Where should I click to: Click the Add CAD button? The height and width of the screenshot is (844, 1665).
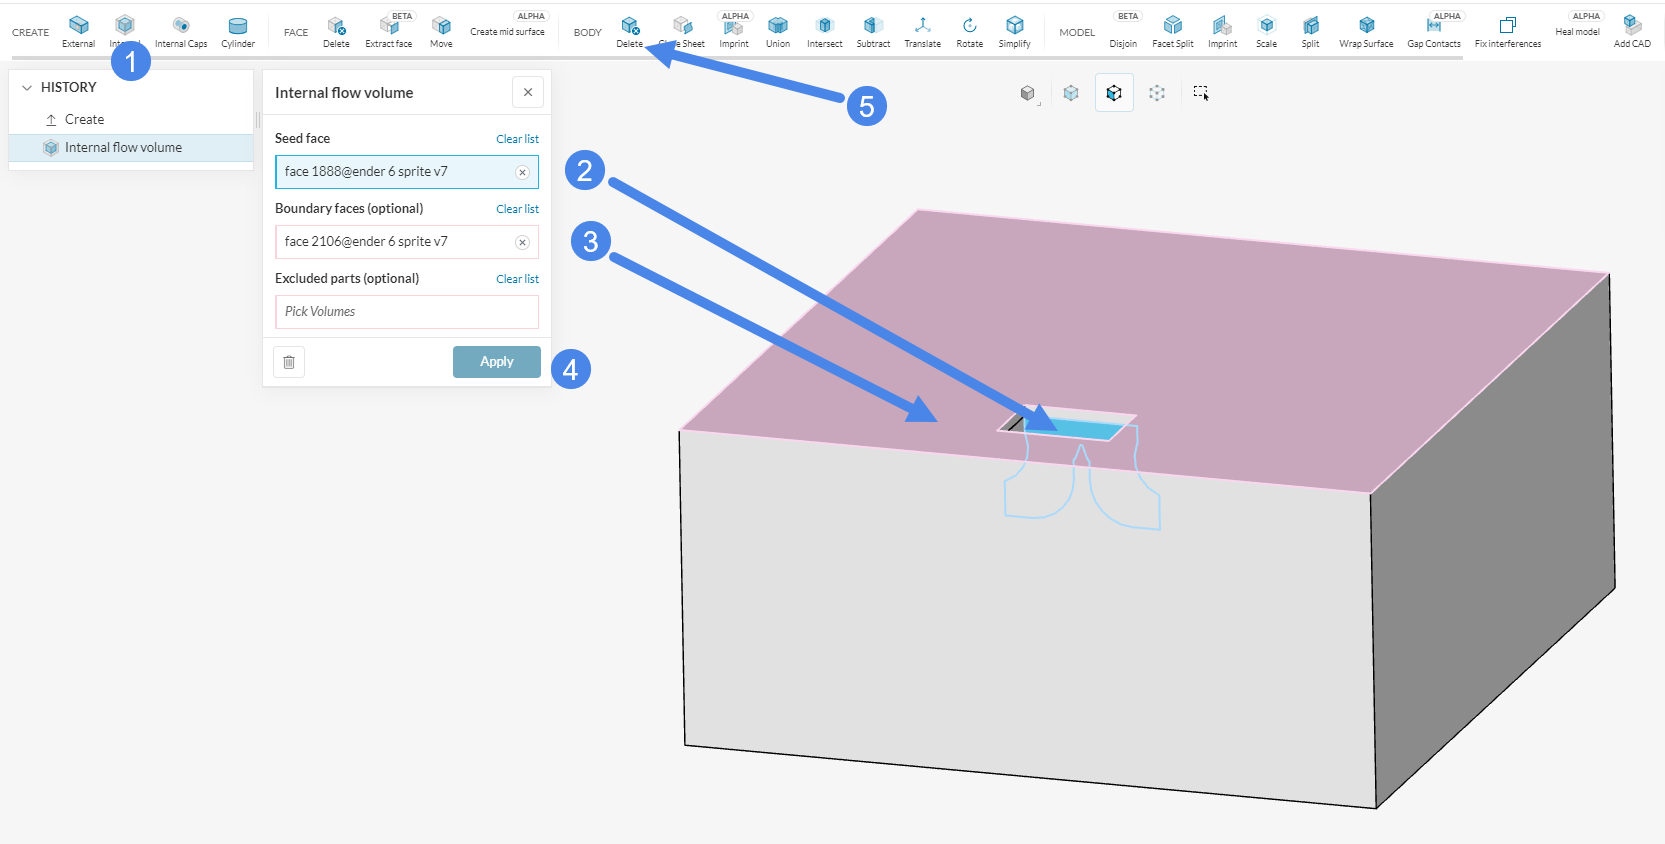coord(1632,31)
